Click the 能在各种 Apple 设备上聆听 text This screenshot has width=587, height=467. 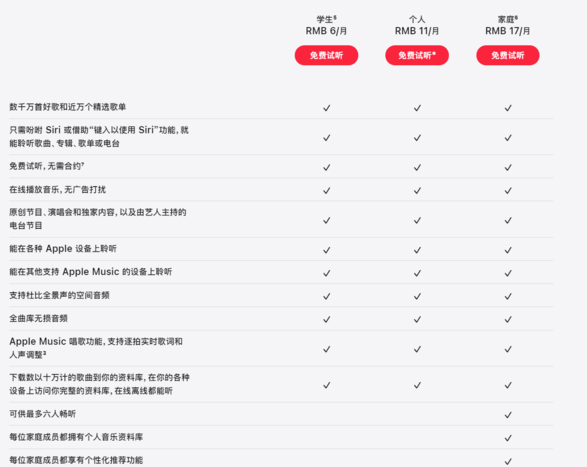pyautogui.click(x=63, y=249)
